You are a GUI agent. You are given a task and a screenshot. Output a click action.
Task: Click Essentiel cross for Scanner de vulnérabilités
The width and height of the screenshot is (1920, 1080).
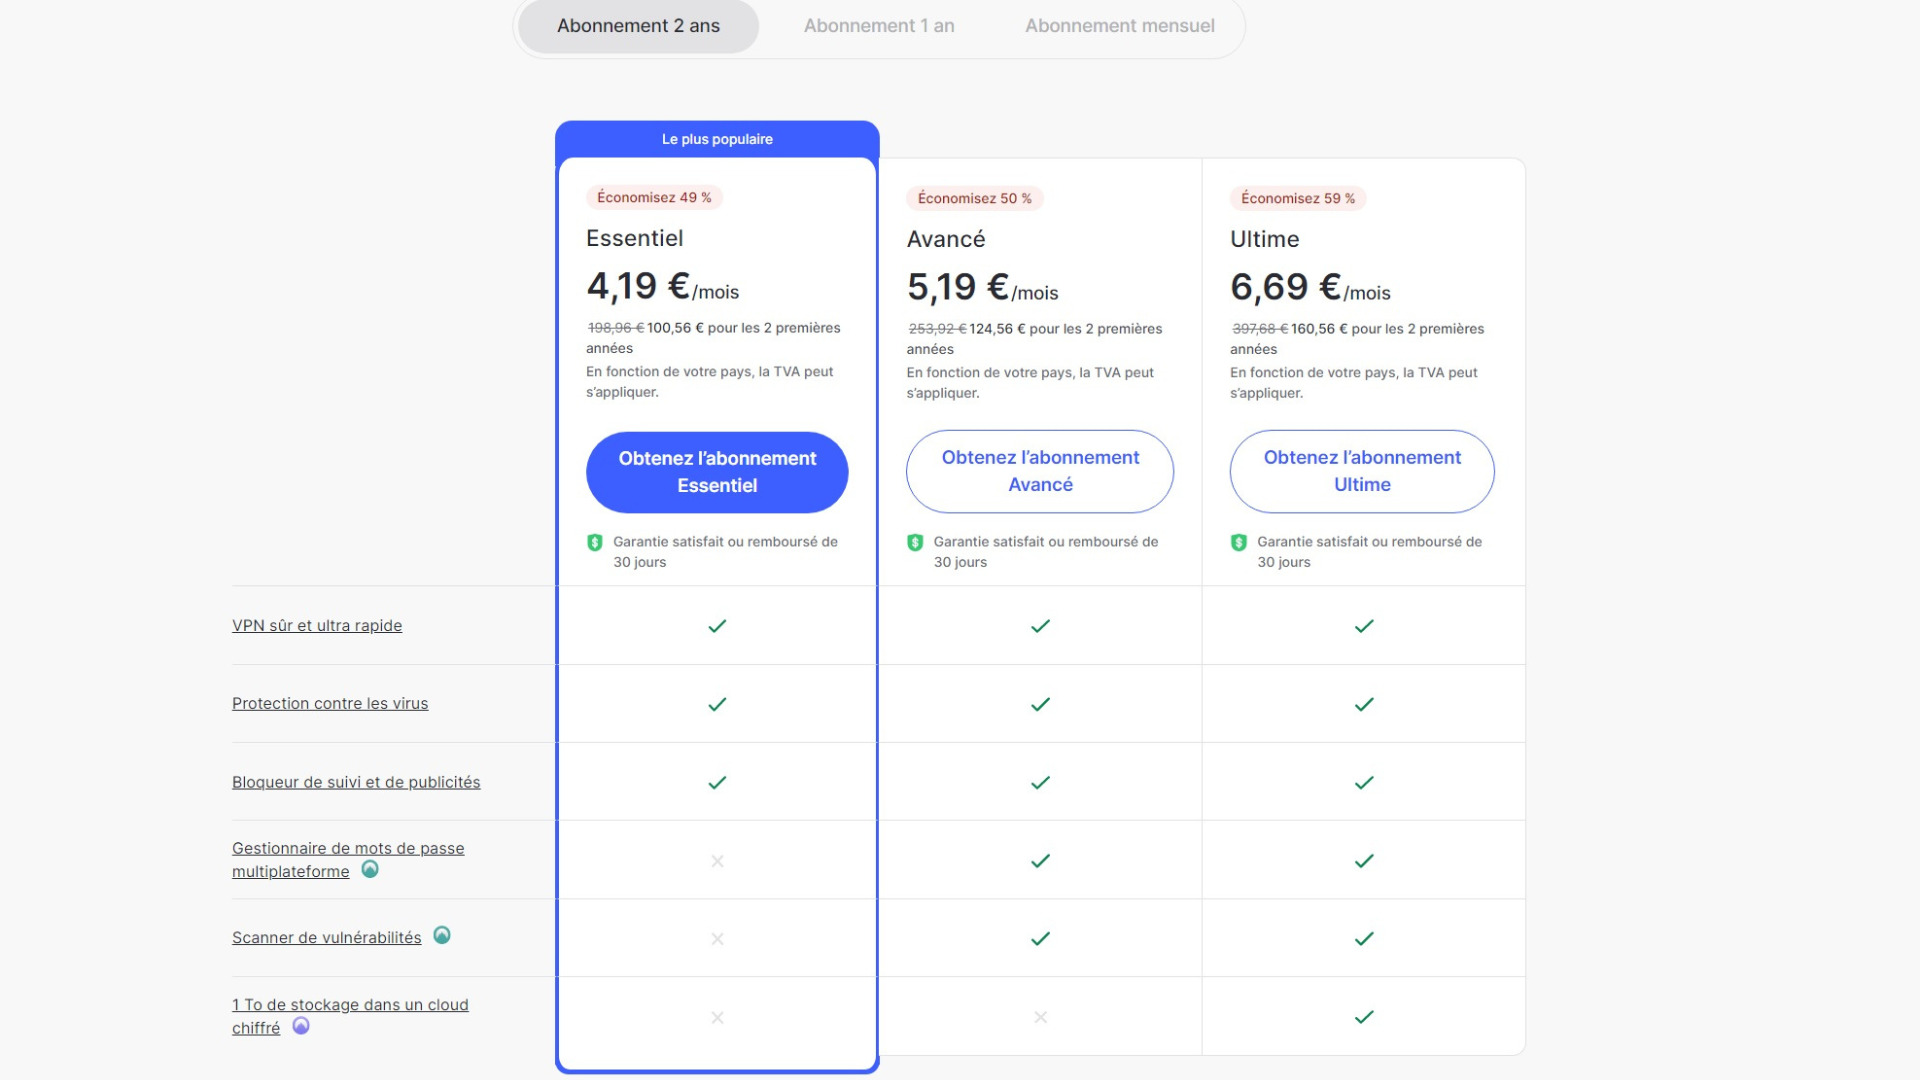point(717,939)
